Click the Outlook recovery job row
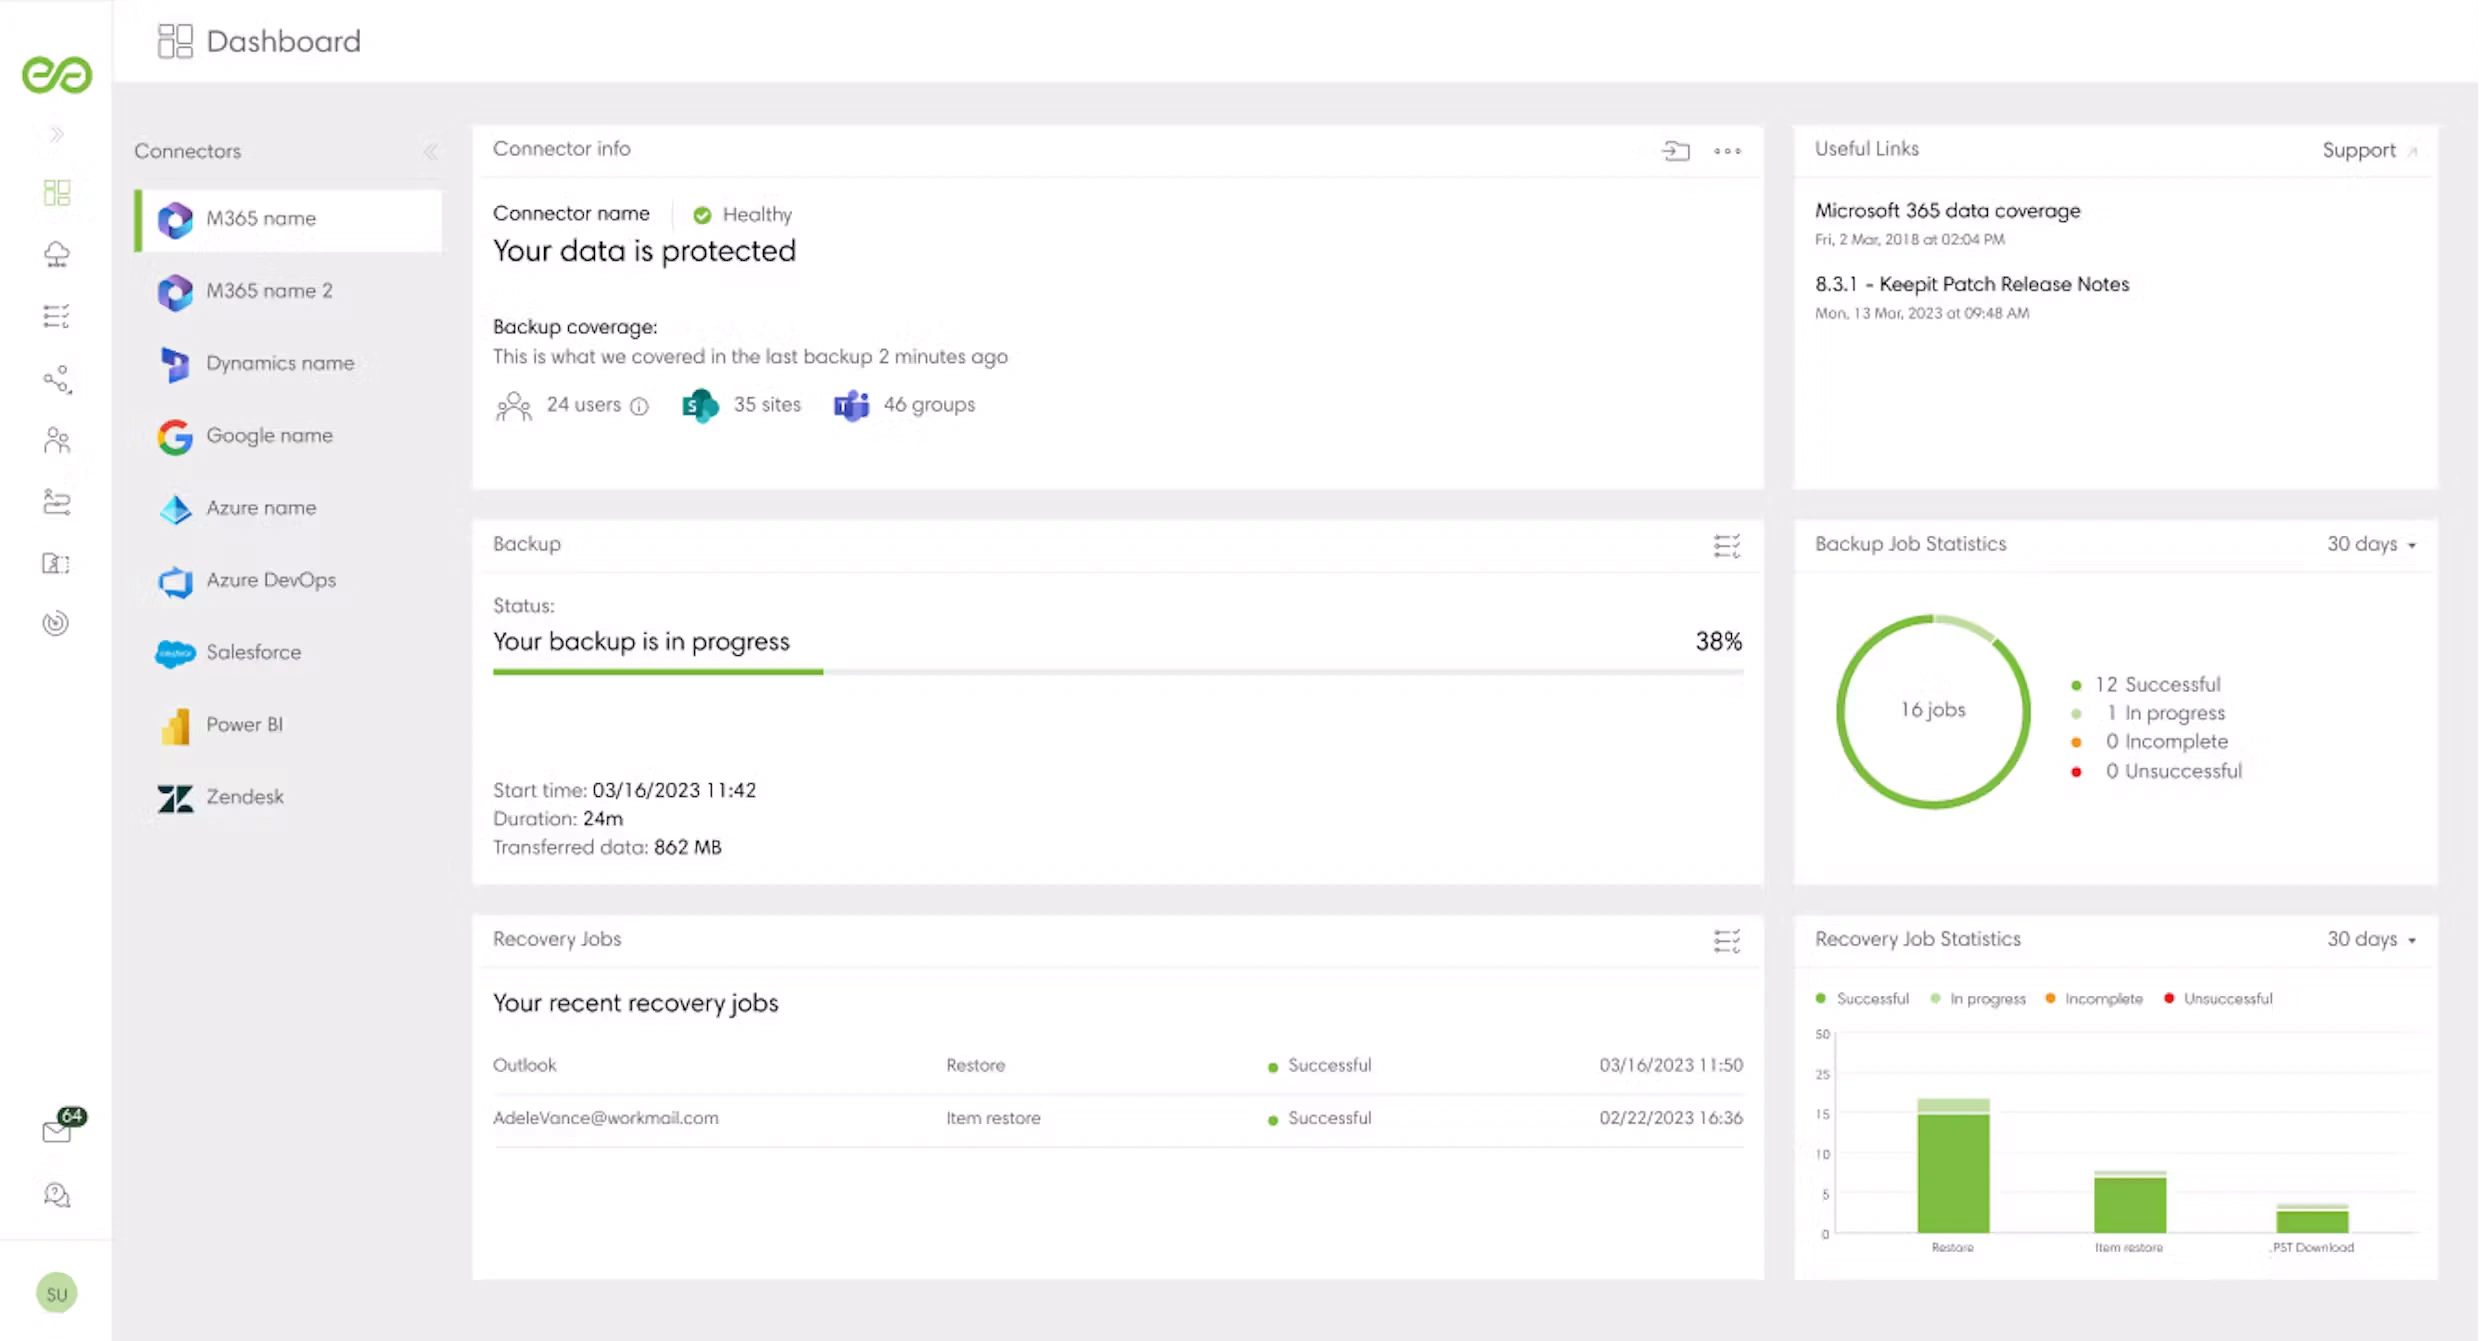 [x=1118, y=1066]
